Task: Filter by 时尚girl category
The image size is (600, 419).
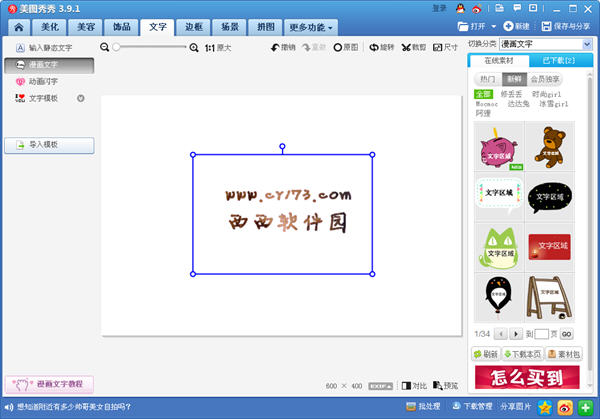Action: click(546, 94)
